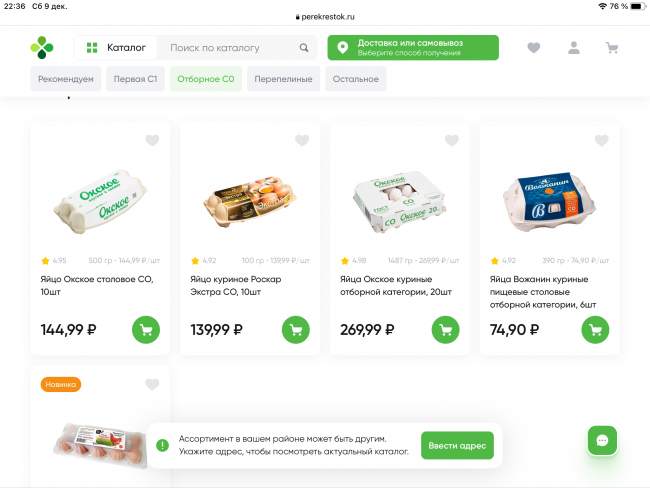The height and width of the screenshot is (488, 650).
Task: Open the shopping cart in header
Action: tap(612, 48)
